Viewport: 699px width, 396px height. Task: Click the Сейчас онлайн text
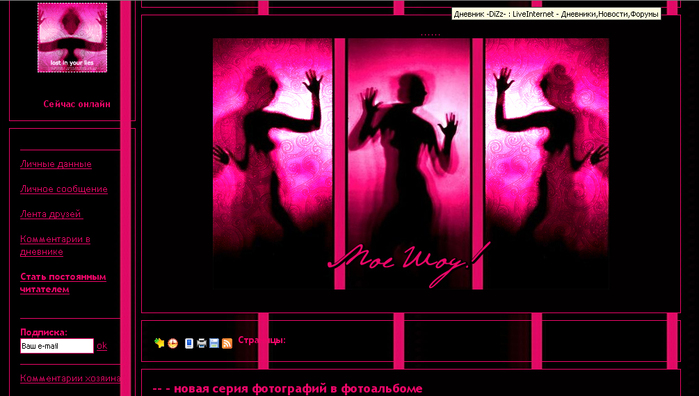click(x=77, y=104)
